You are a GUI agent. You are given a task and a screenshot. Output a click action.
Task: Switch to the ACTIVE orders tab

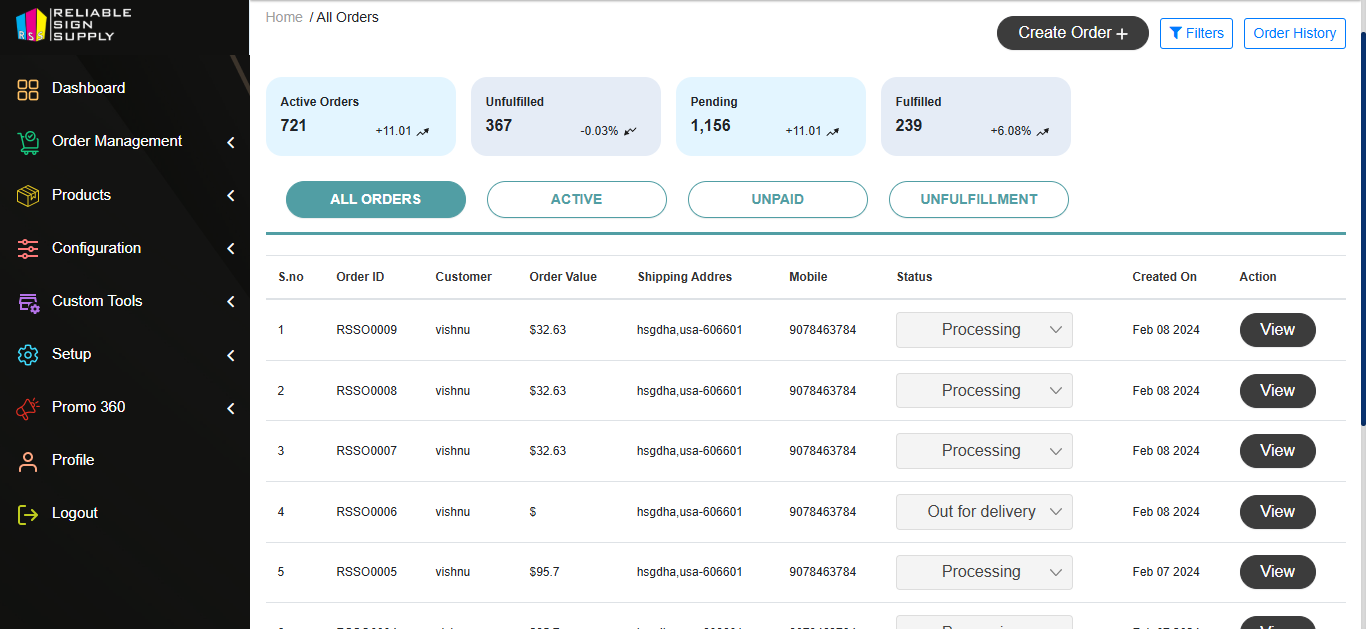576,199
